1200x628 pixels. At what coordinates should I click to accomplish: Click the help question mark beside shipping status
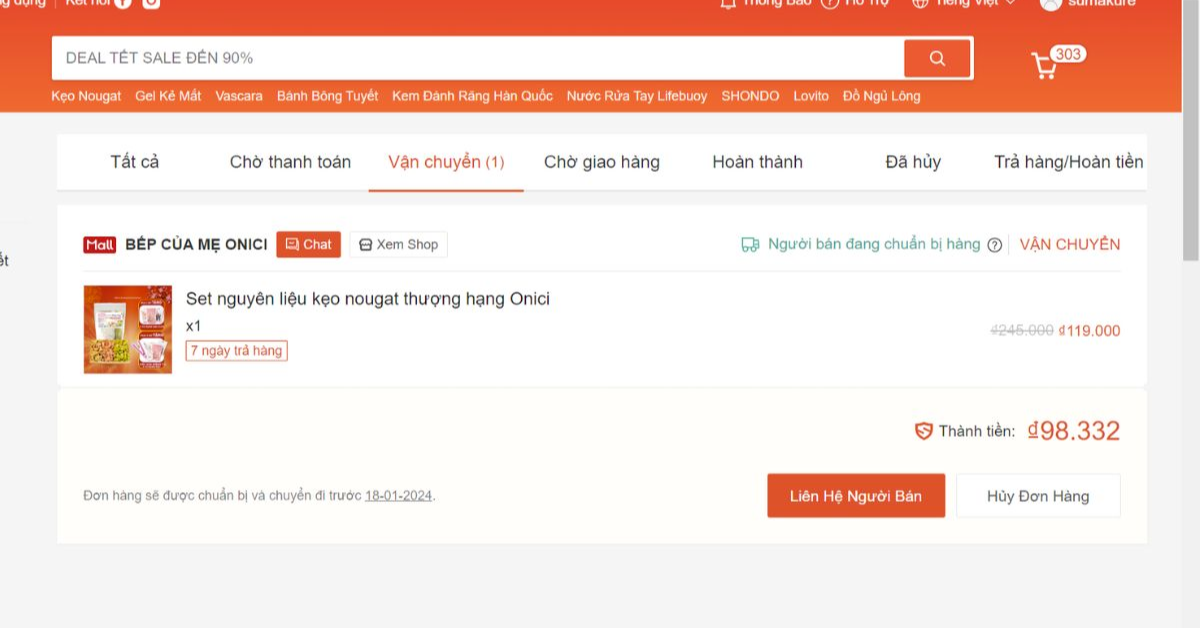click(x=994, y=245)
